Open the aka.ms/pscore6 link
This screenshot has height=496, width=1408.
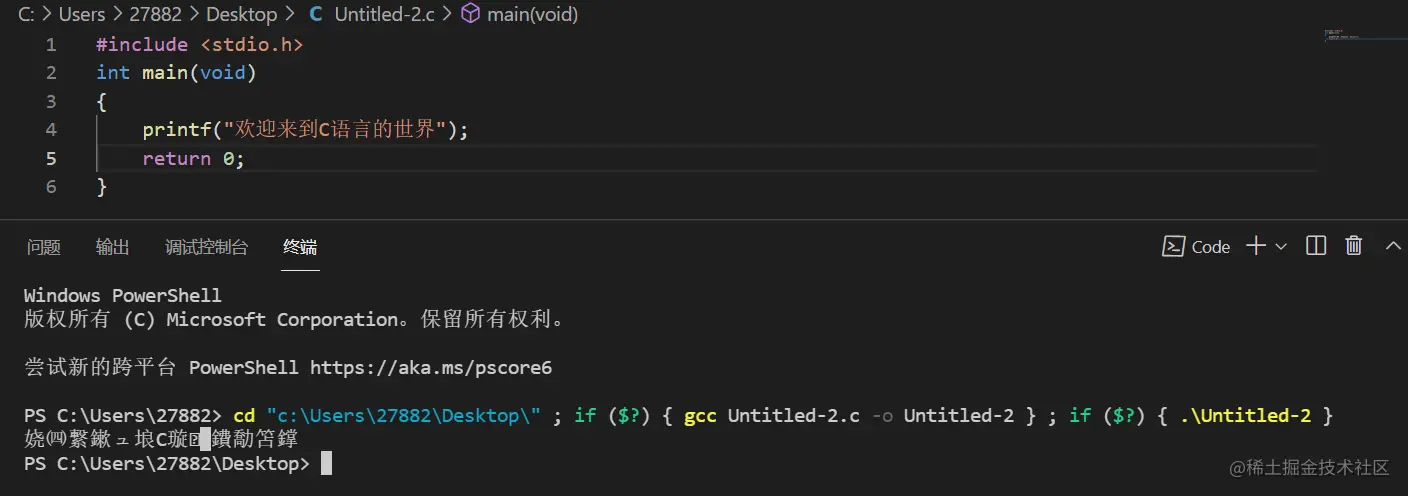(x=431, y=367)
